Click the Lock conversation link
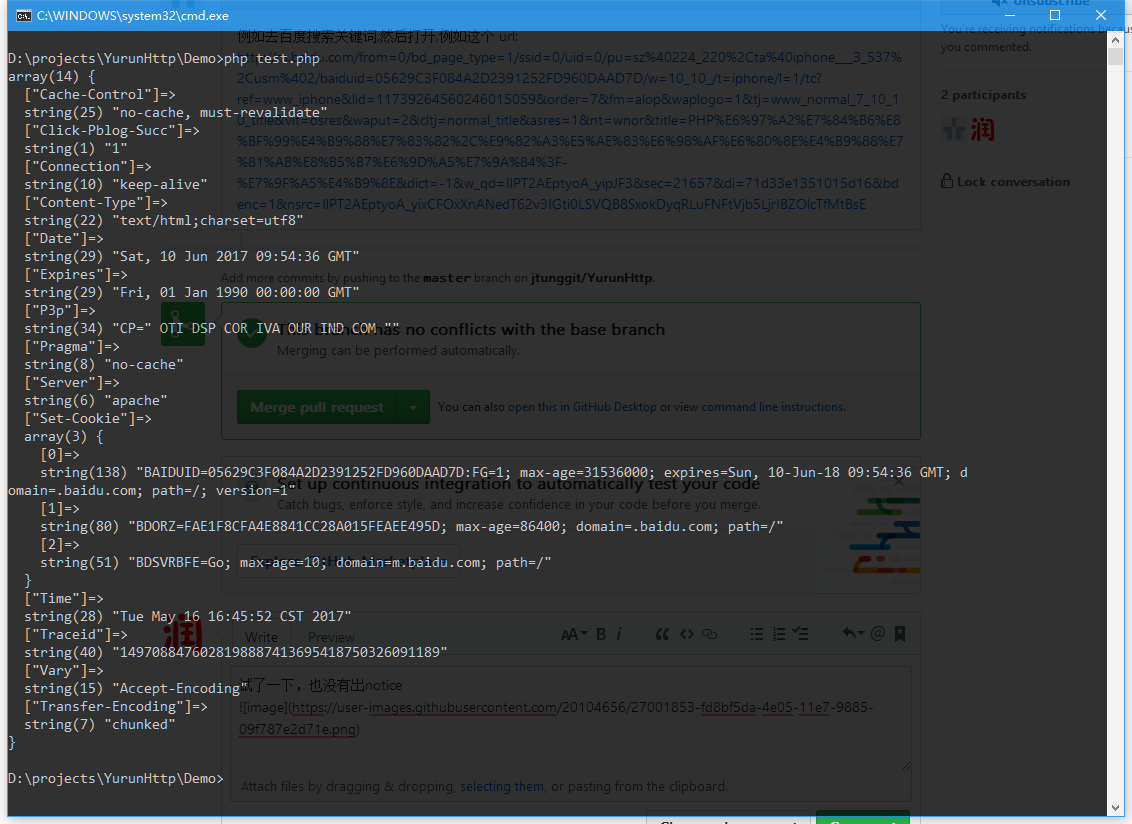Viewport: 1132px width, 824px height. click(x=1013, y=182)
